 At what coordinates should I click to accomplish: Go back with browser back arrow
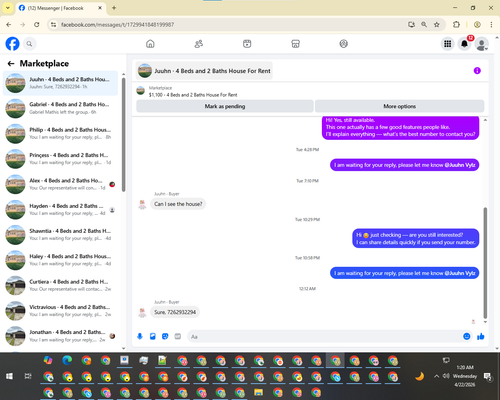(x=9, y=25)
